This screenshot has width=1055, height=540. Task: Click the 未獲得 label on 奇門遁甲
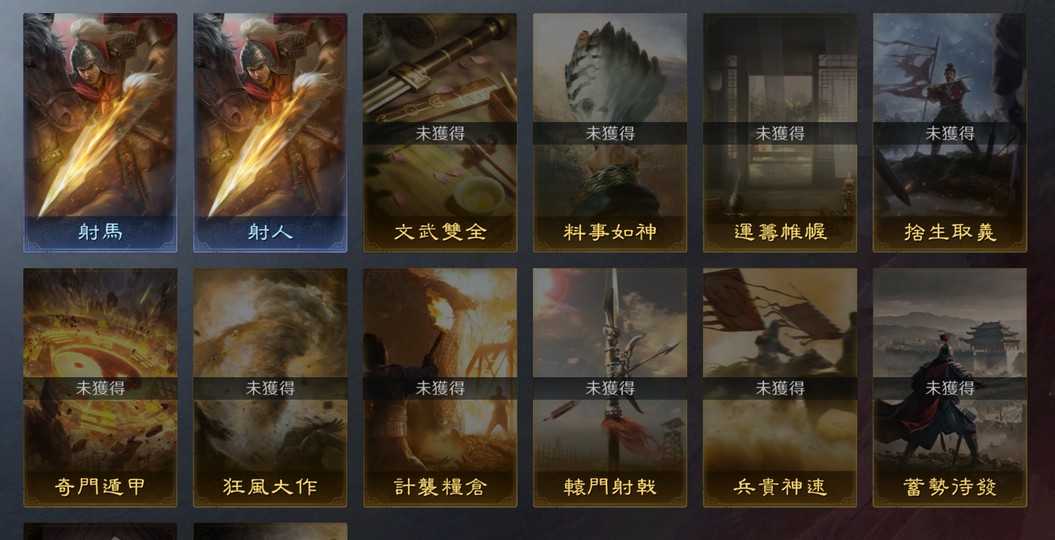pos(100,388)
